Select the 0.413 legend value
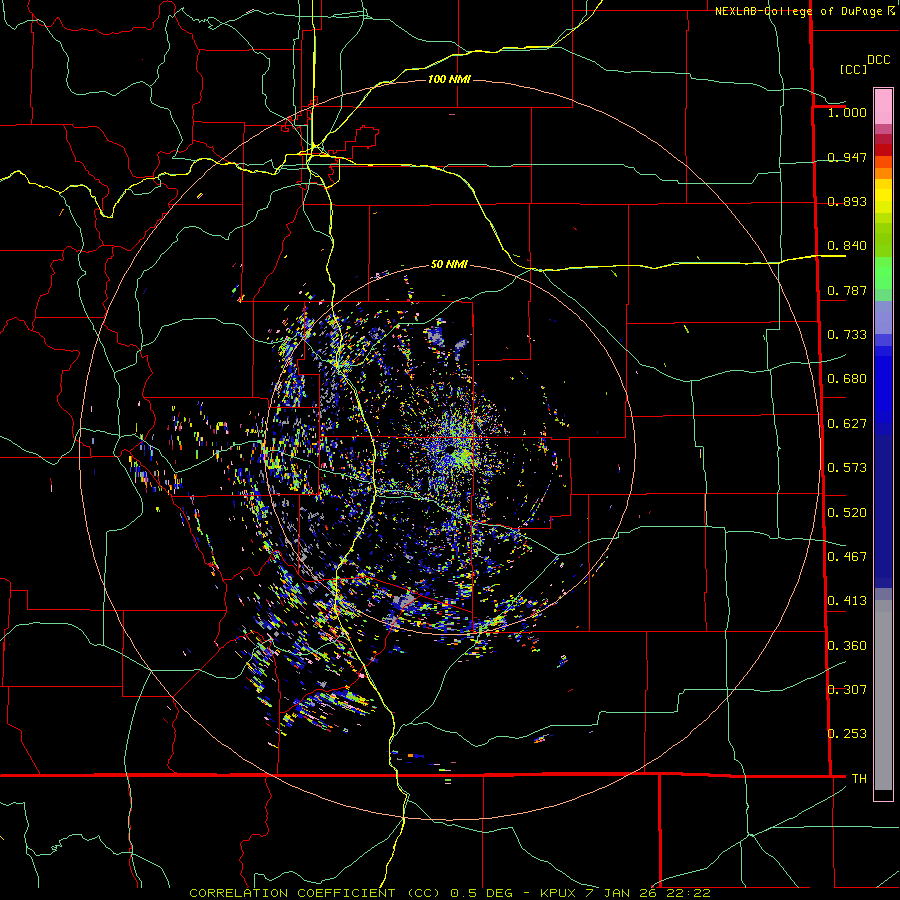This screenshot has height=900, width=900. click(x=847, y=601)
